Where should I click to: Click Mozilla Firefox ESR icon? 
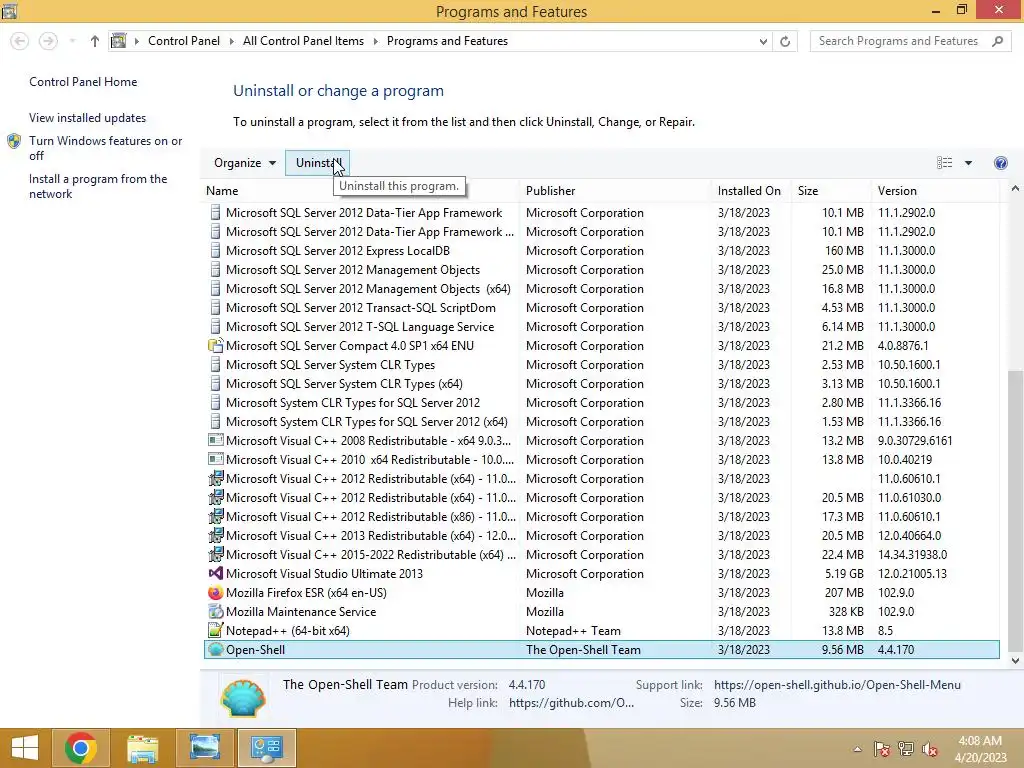tap(215, 593)
